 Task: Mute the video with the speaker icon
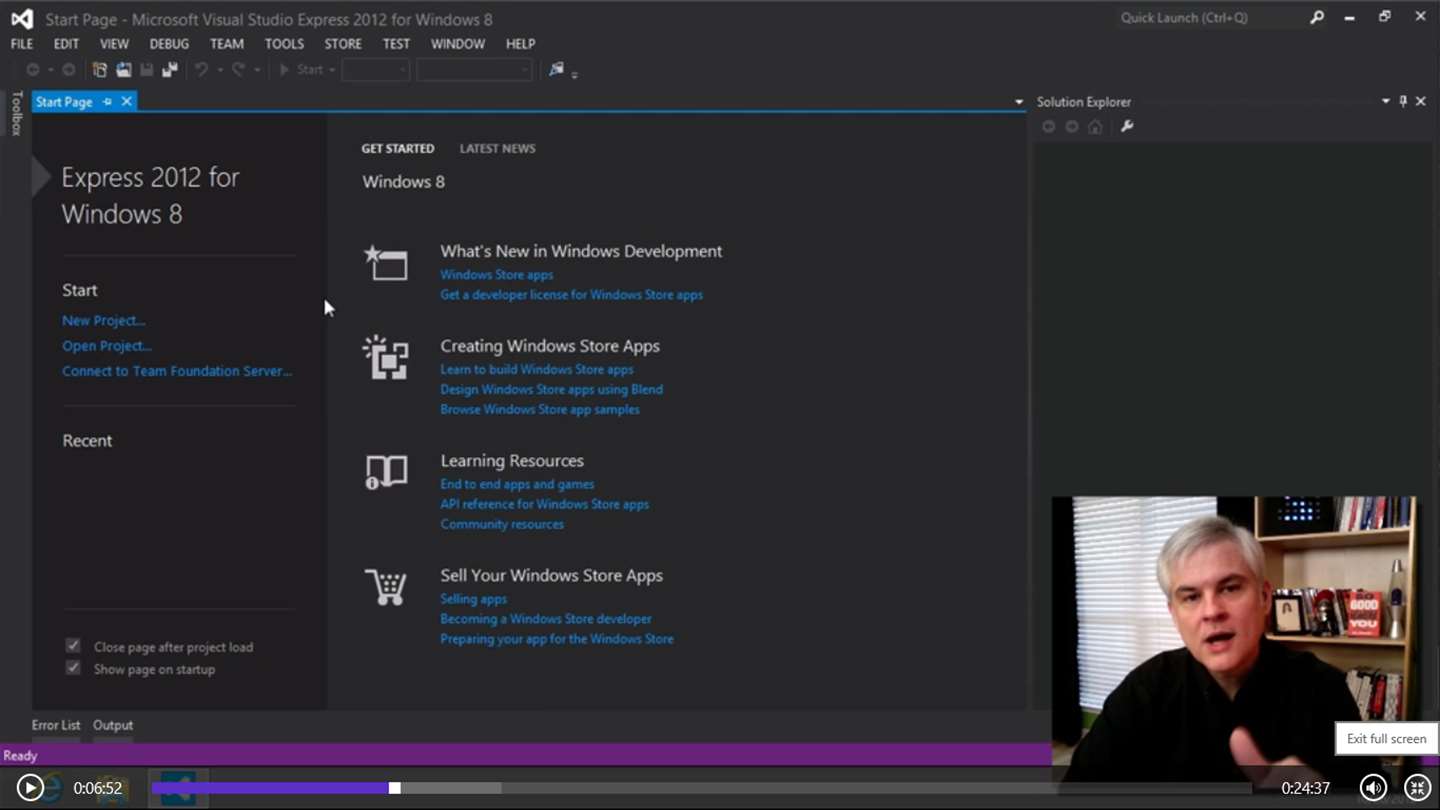[1373, 788]
